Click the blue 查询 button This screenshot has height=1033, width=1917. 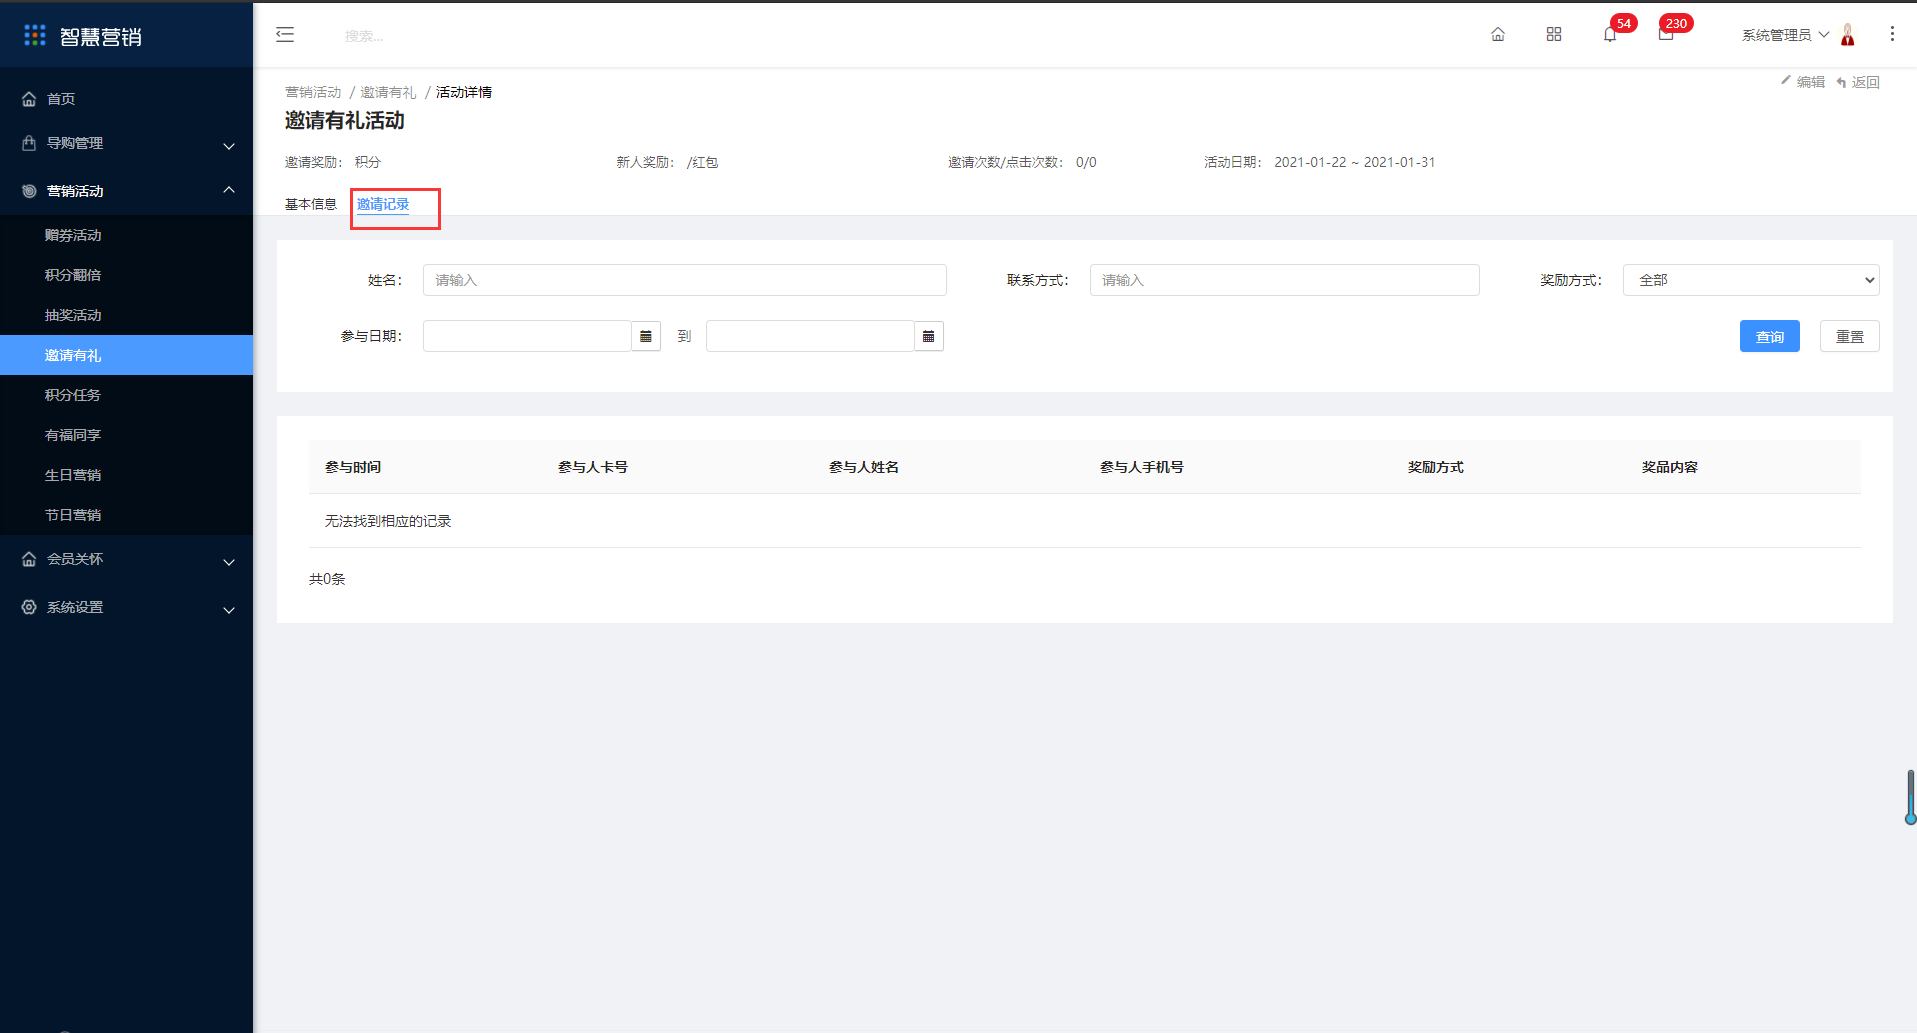coord(1770,336)
